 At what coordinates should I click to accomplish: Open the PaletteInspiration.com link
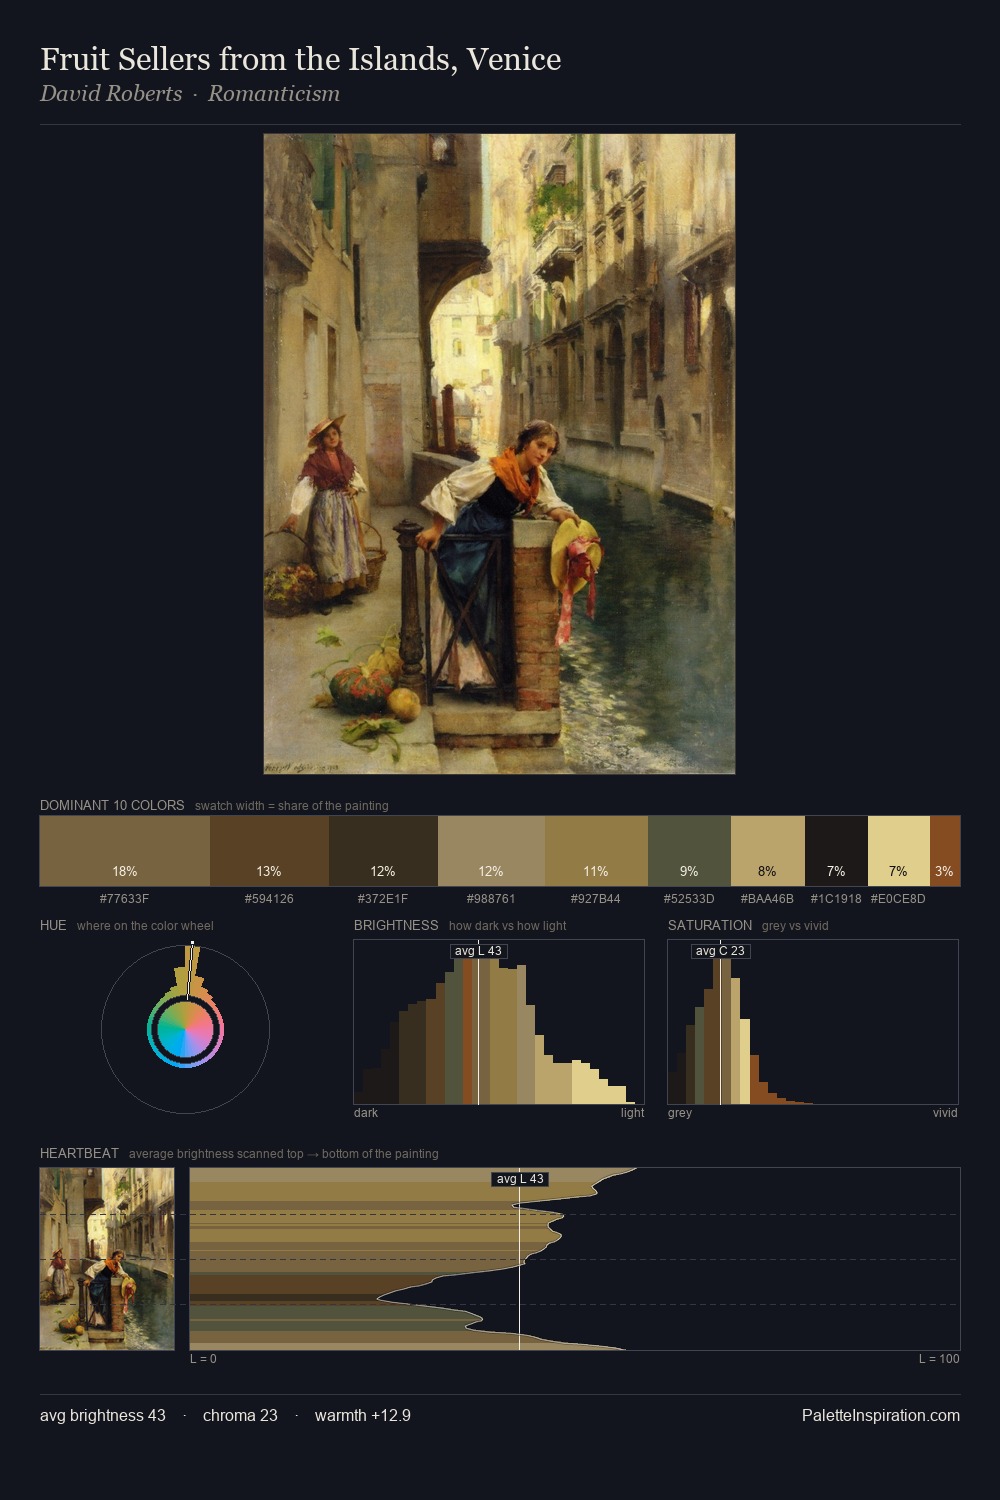point(881,1415)
